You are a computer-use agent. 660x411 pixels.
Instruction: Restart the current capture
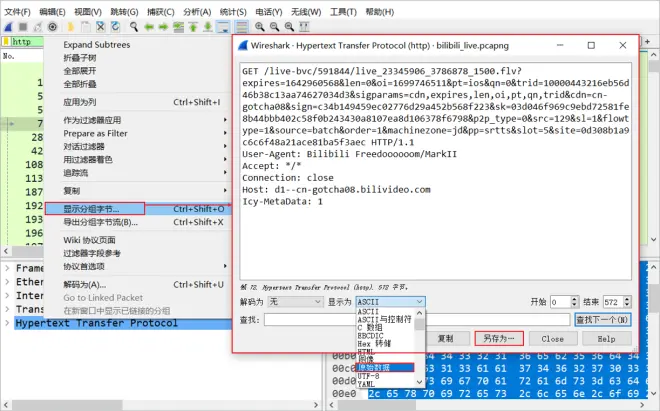[x=38, y=27]
